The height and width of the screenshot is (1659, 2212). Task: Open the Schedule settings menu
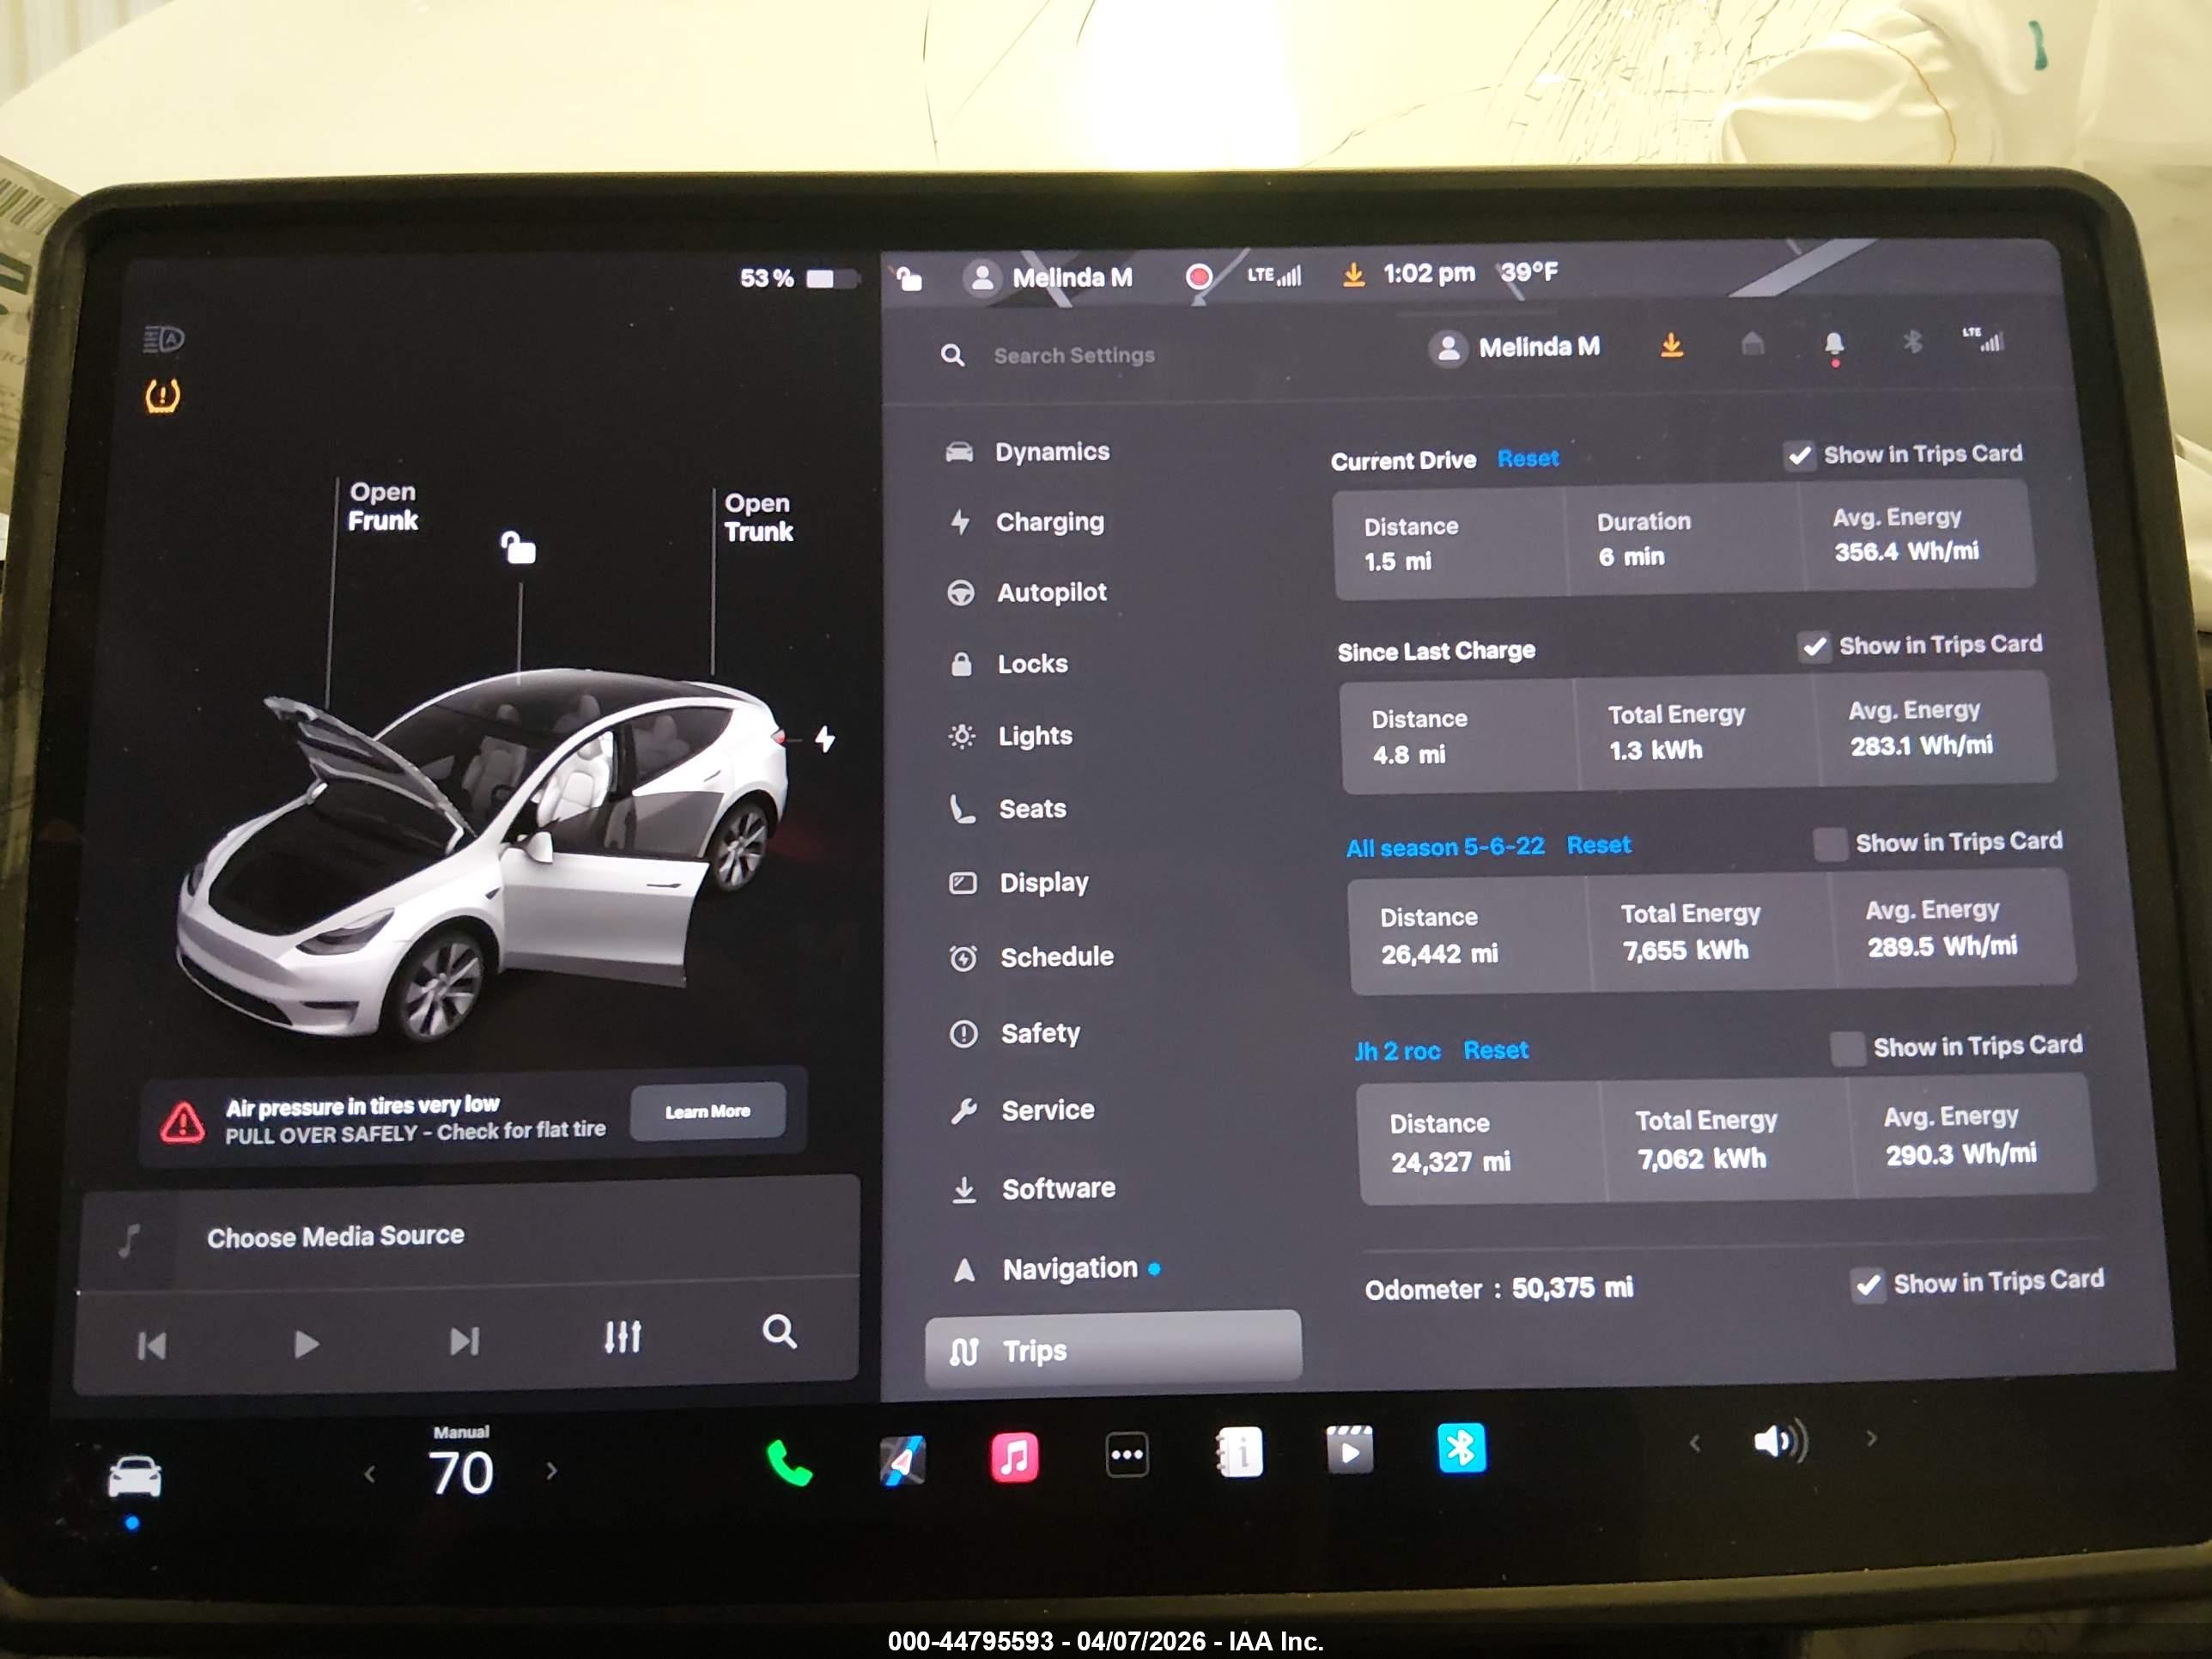(1032, 958)
